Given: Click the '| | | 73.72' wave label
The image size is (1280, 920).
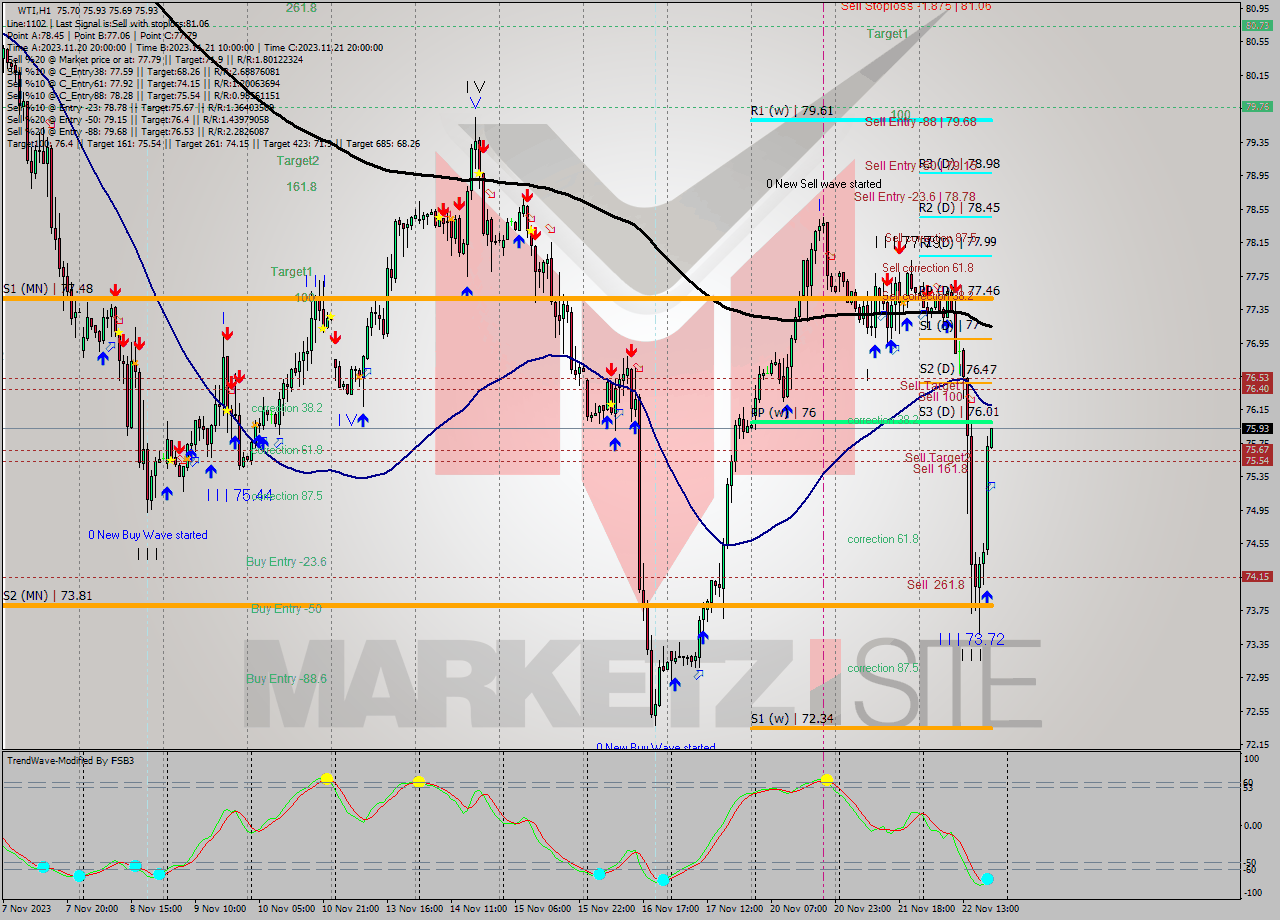Looking at the screenshot, I should (x=971, y=638).
